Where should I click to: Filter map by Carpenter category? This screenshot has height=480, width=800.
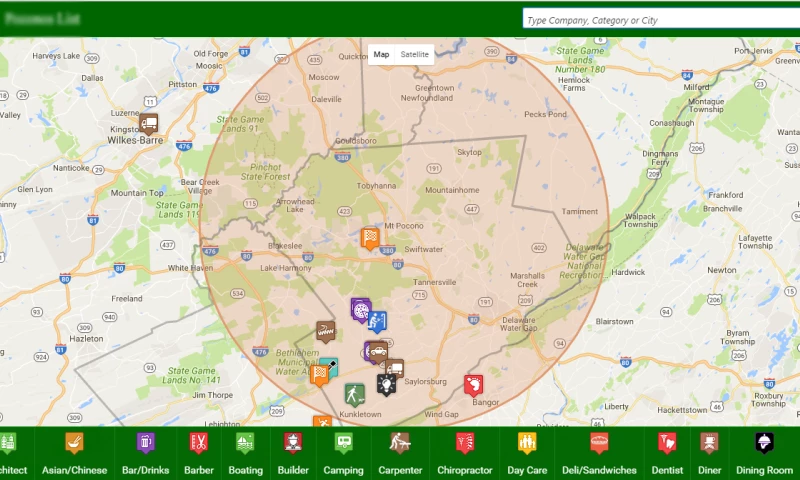(x=400, y=453)
